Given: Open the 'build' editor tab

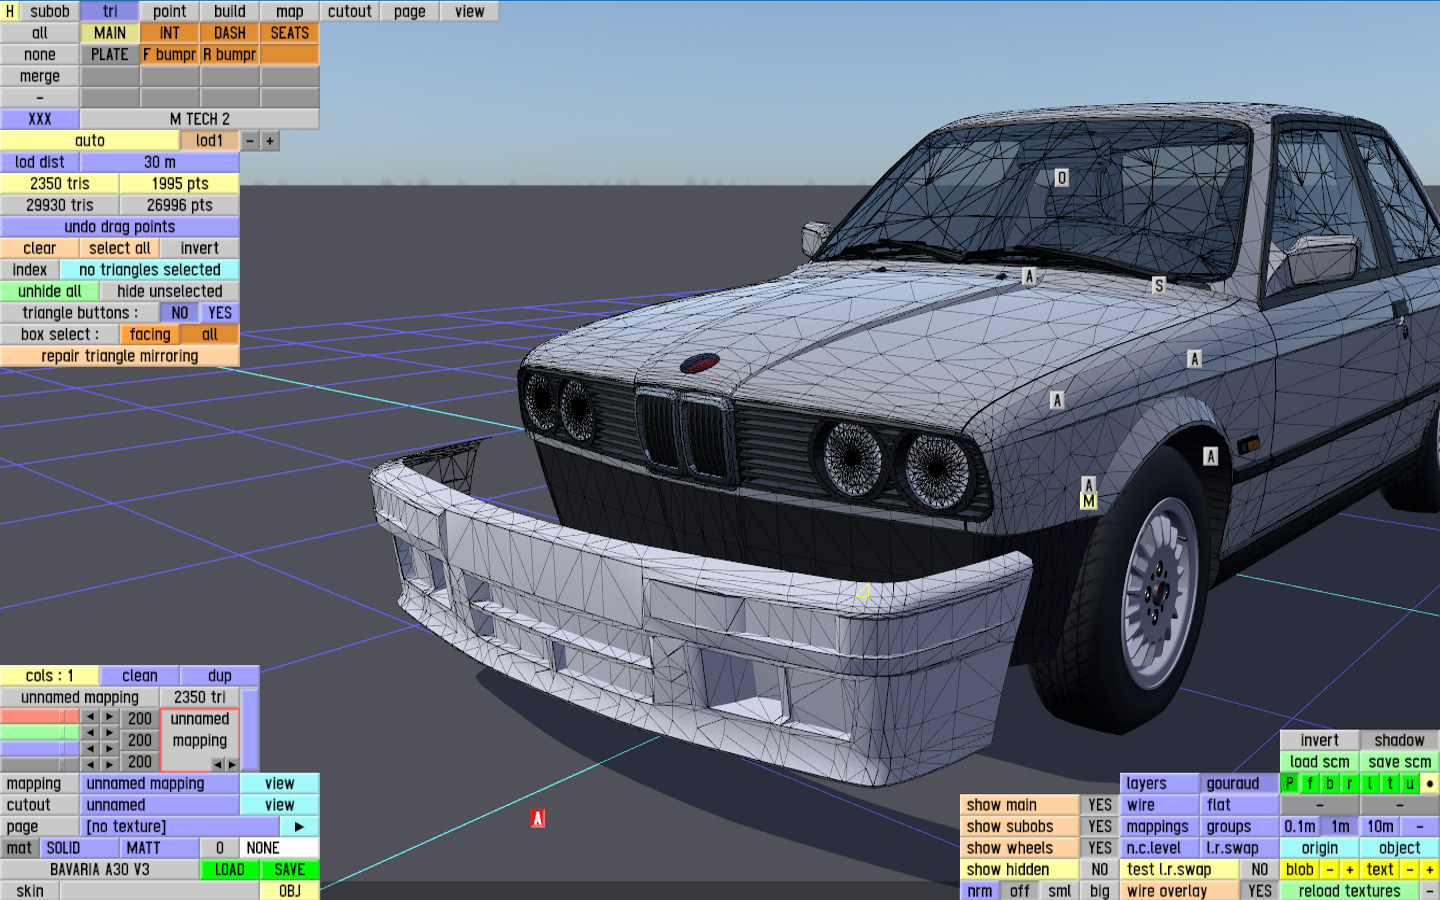Looking at the screenshot, I should [x=230, y=11].
